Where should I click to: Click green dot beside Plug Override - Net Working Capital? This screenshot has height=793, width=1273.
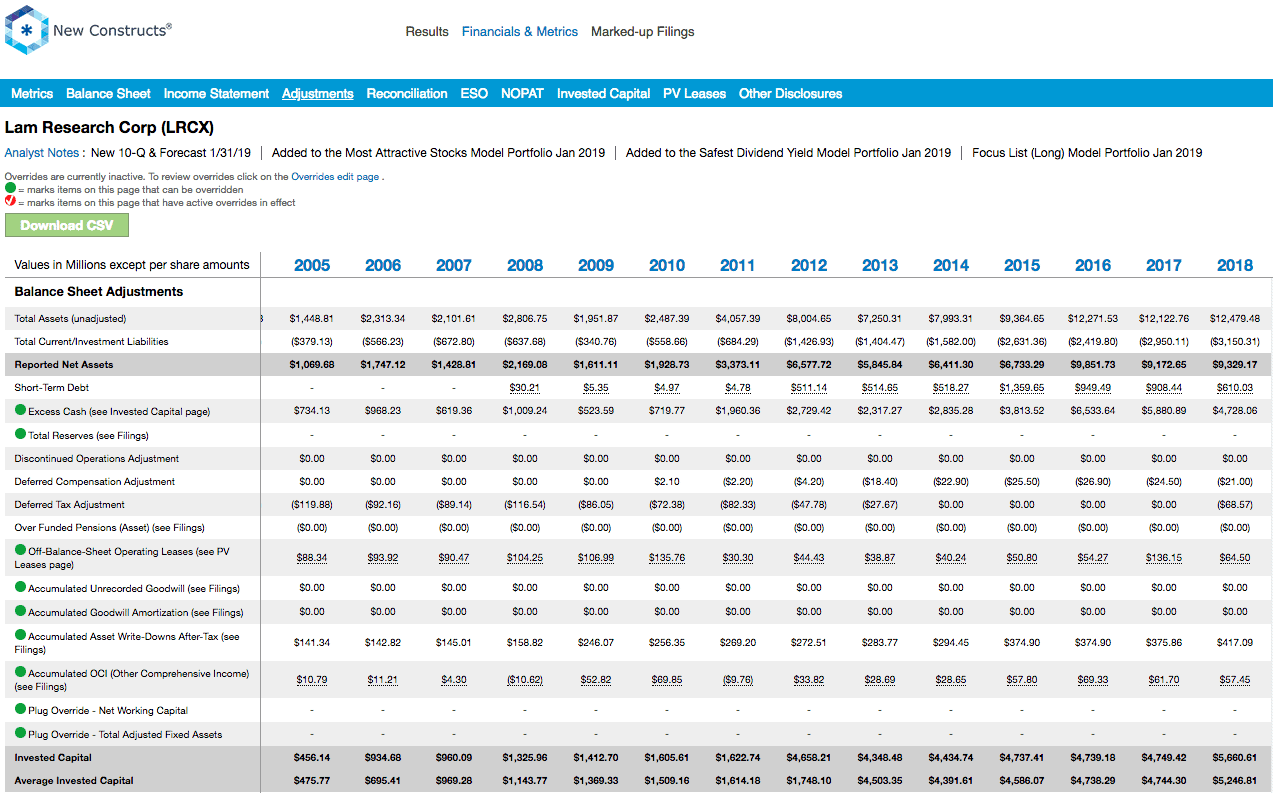coord(20,709)
